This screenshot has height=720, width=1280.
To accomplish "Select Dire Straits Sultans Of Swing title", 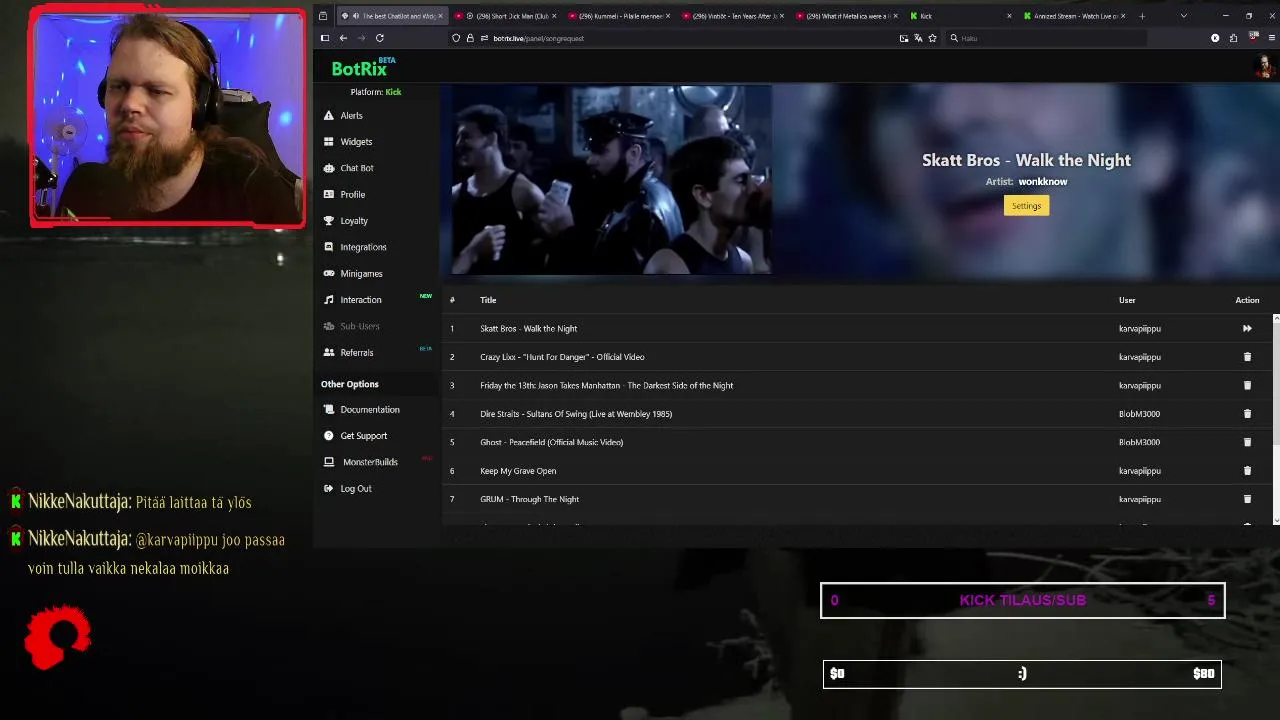I will tap(576, 414).
